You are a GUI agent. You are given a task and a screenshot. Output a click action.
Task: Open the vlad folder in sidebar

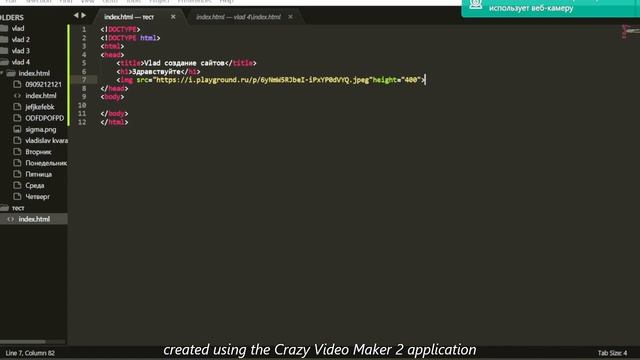(x=18, y=28)
